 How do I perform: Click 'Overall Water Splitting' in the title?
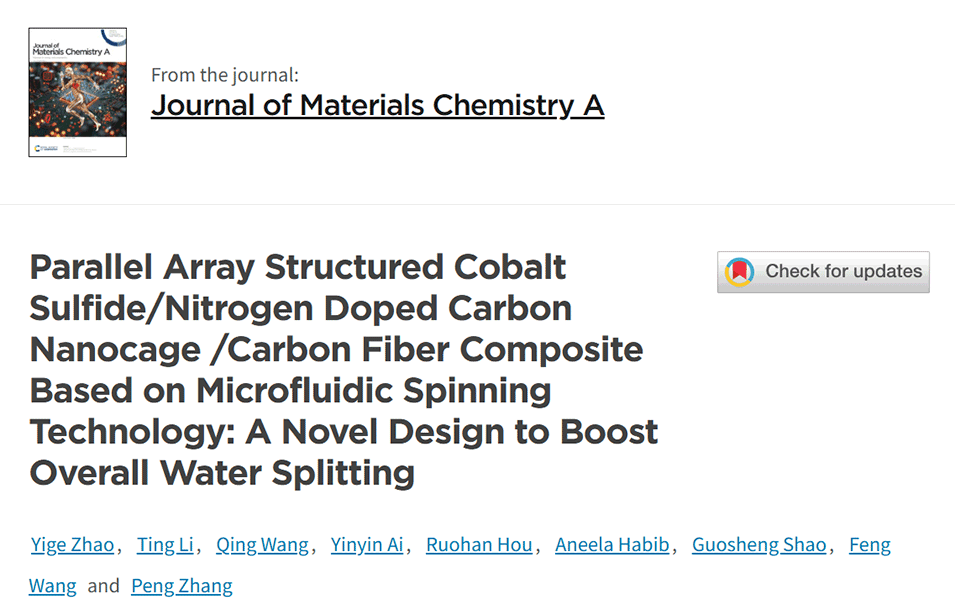(x=222, y=472)
